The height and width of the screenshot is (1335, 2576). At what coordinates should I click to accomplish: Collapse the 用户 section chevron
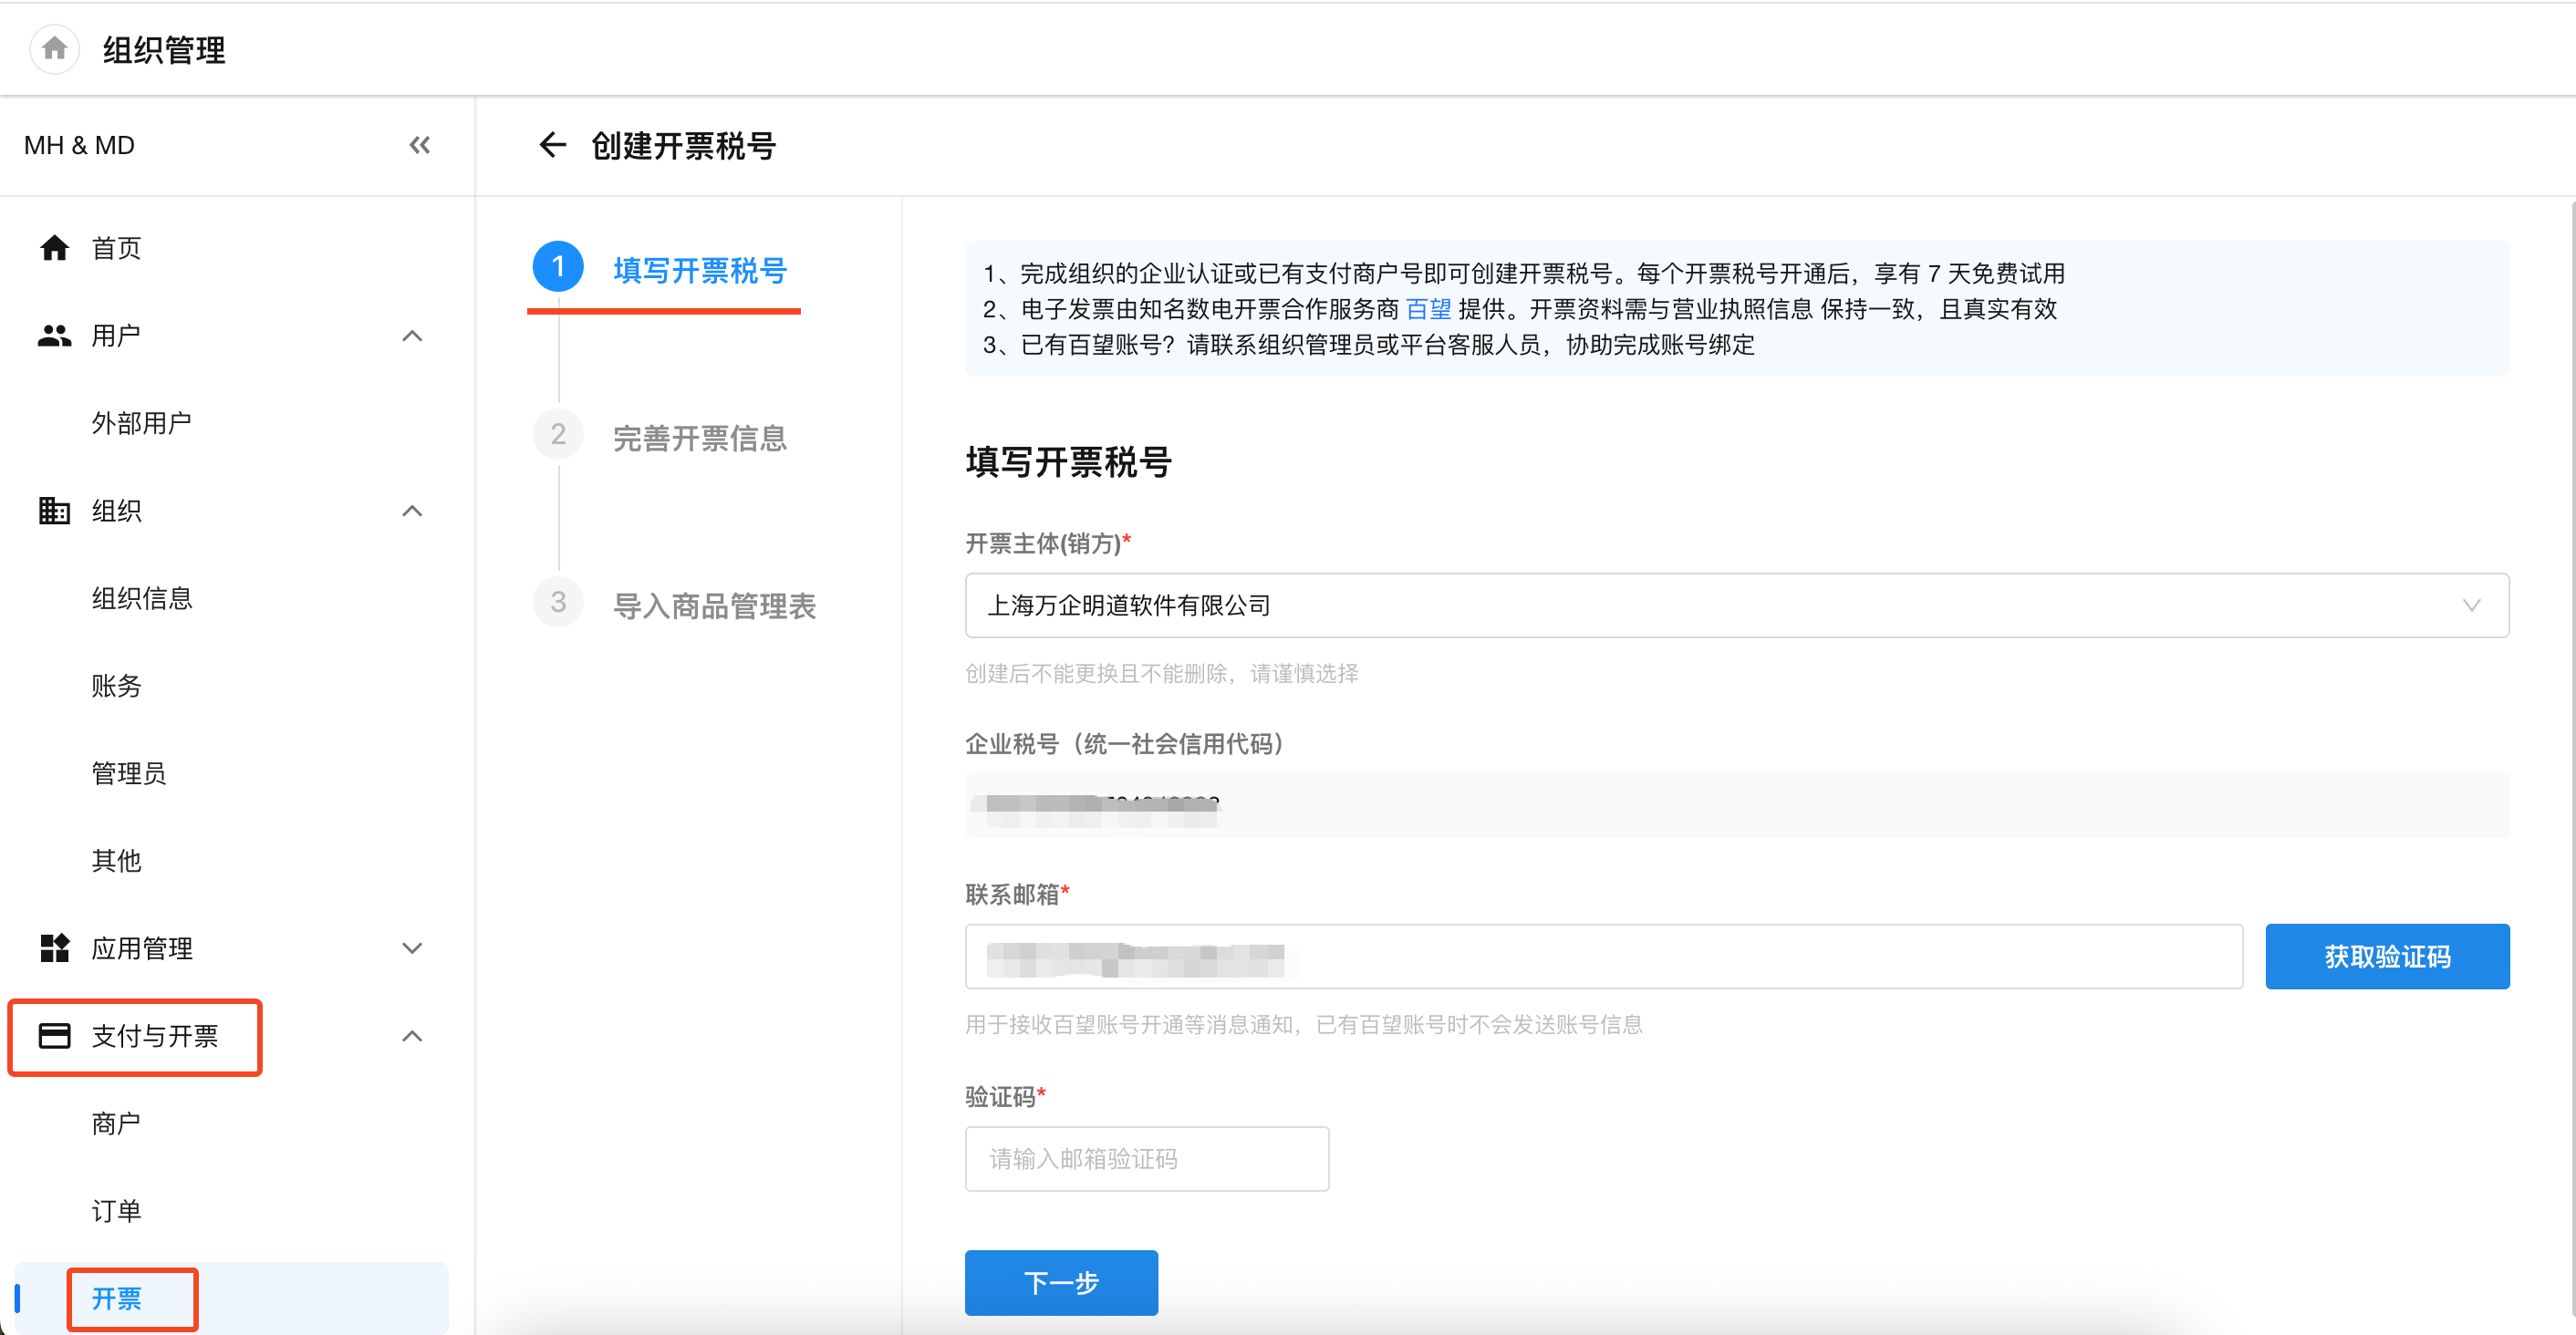pyautogui.click(x=412, y=335)
